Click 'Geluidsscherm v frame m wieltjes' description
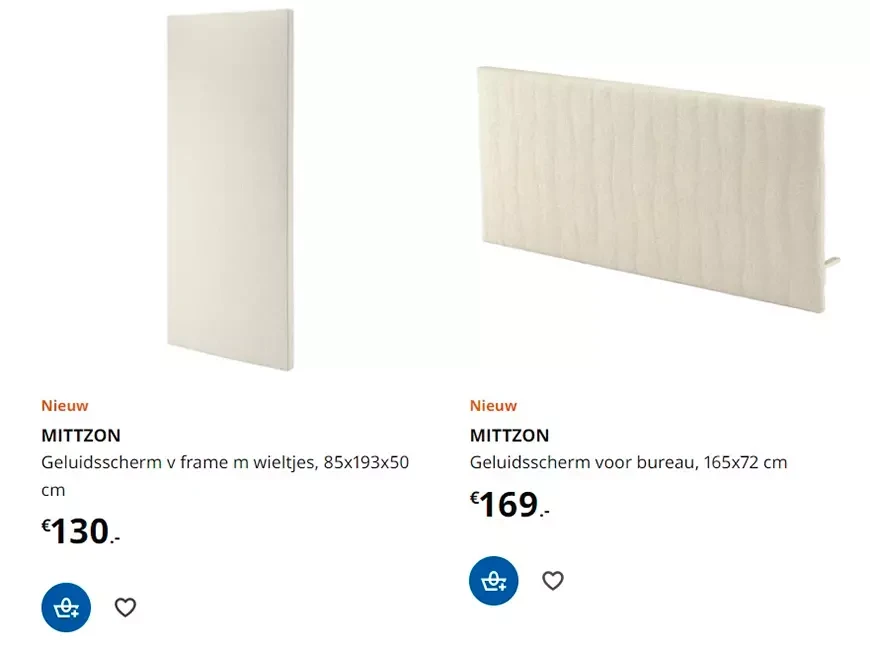 (x=225, y=462)
